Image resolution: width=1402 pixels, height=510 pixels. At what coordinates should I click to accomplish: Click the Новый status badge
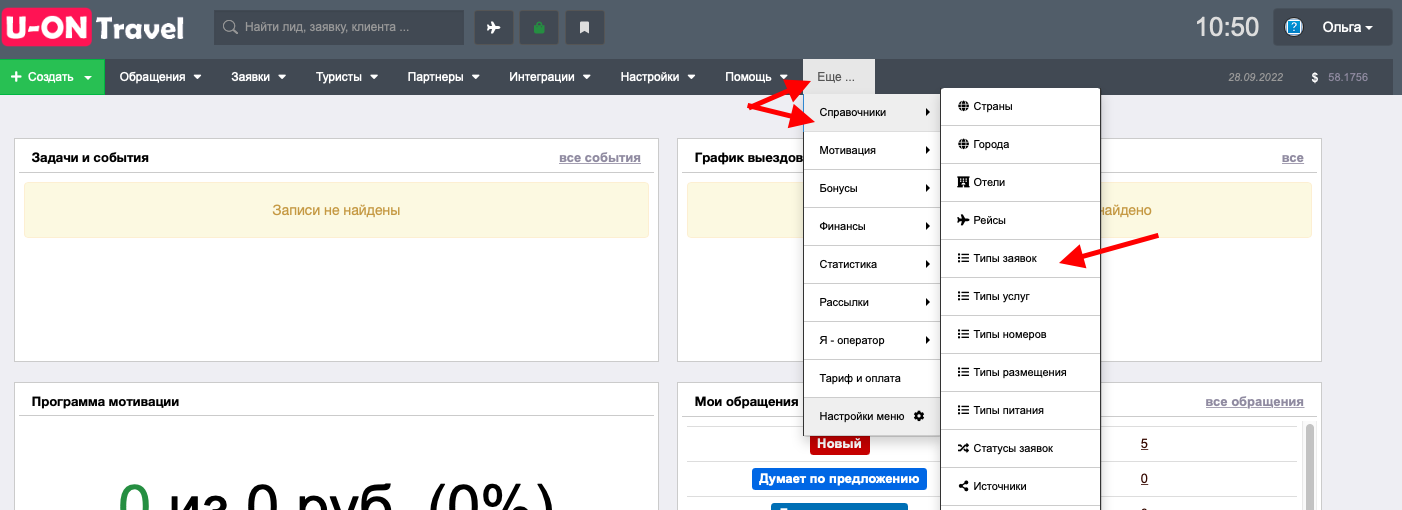click(x=840, y=444)
